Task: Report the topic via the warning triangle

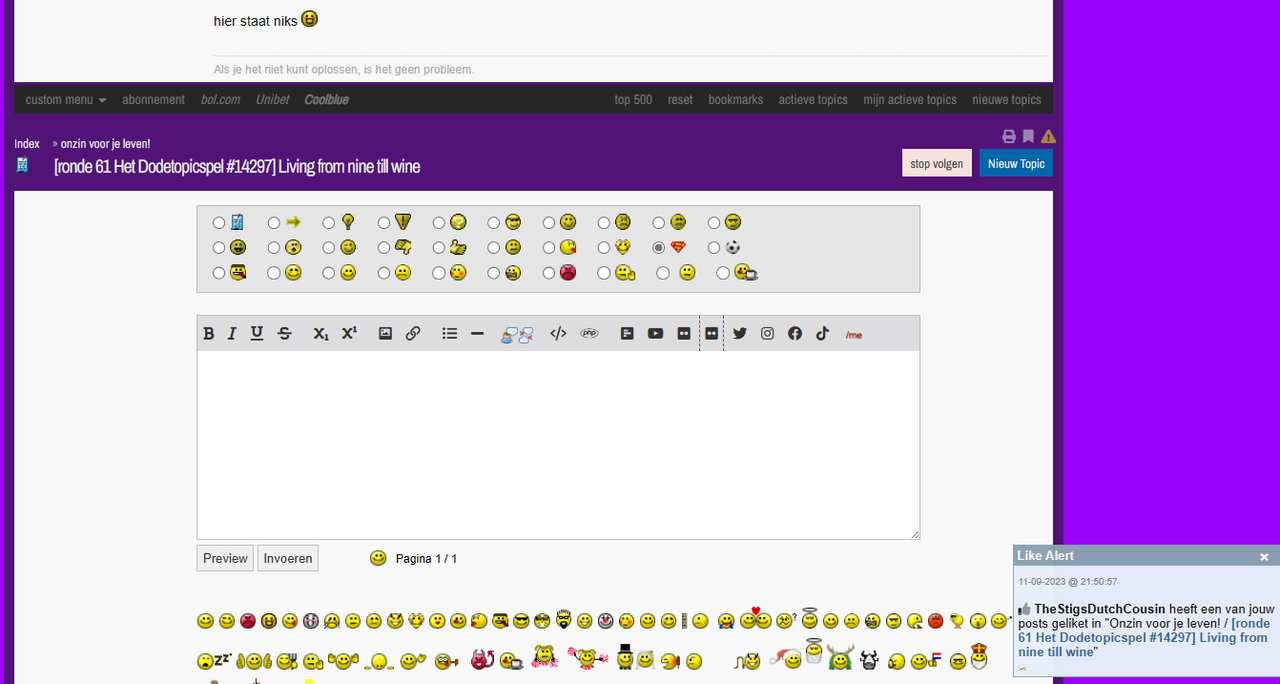Action: click(x=1048, y=137)
